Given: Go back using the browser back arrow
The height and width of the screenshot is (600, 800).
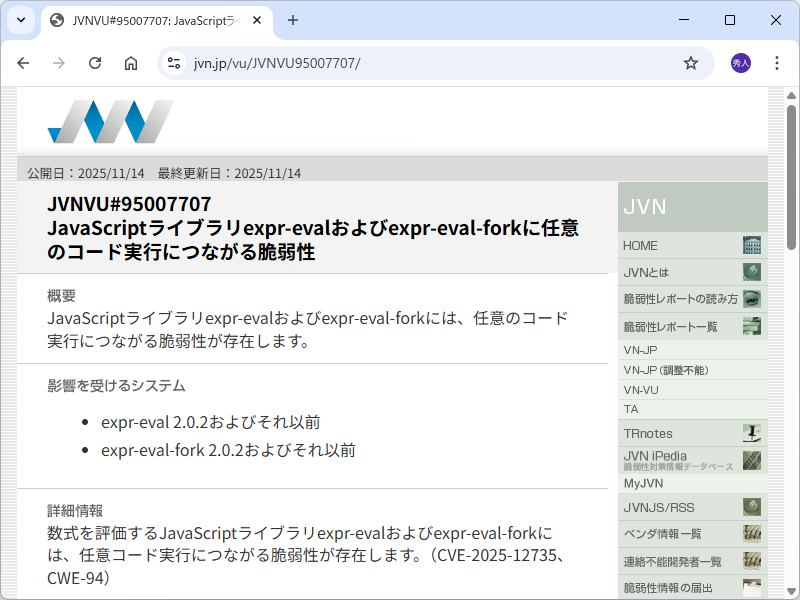Looking at the screenshot, I should (x=23, y=62).
